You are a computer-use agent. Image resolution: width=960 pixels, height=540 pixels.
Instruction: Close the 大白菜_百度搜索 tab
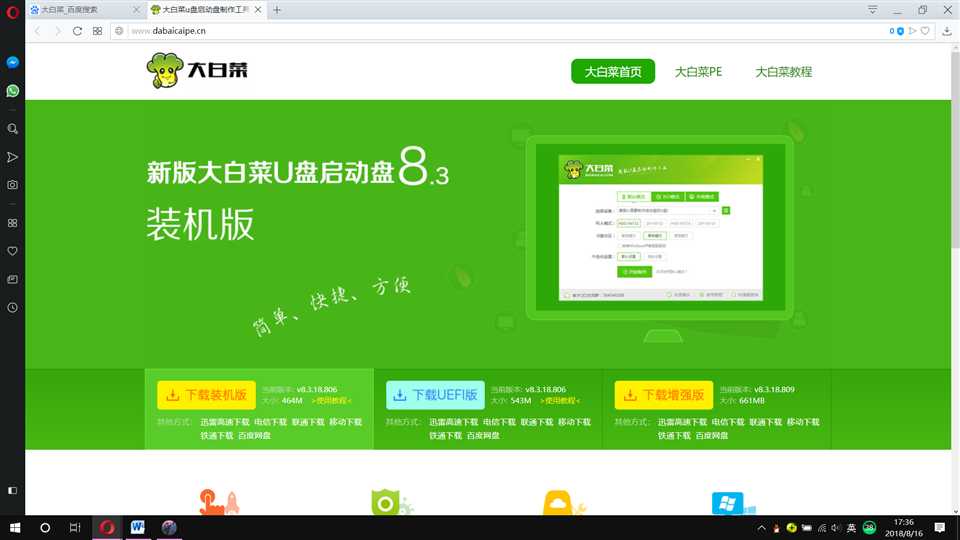pyautogui.click(x=137, y=10)
